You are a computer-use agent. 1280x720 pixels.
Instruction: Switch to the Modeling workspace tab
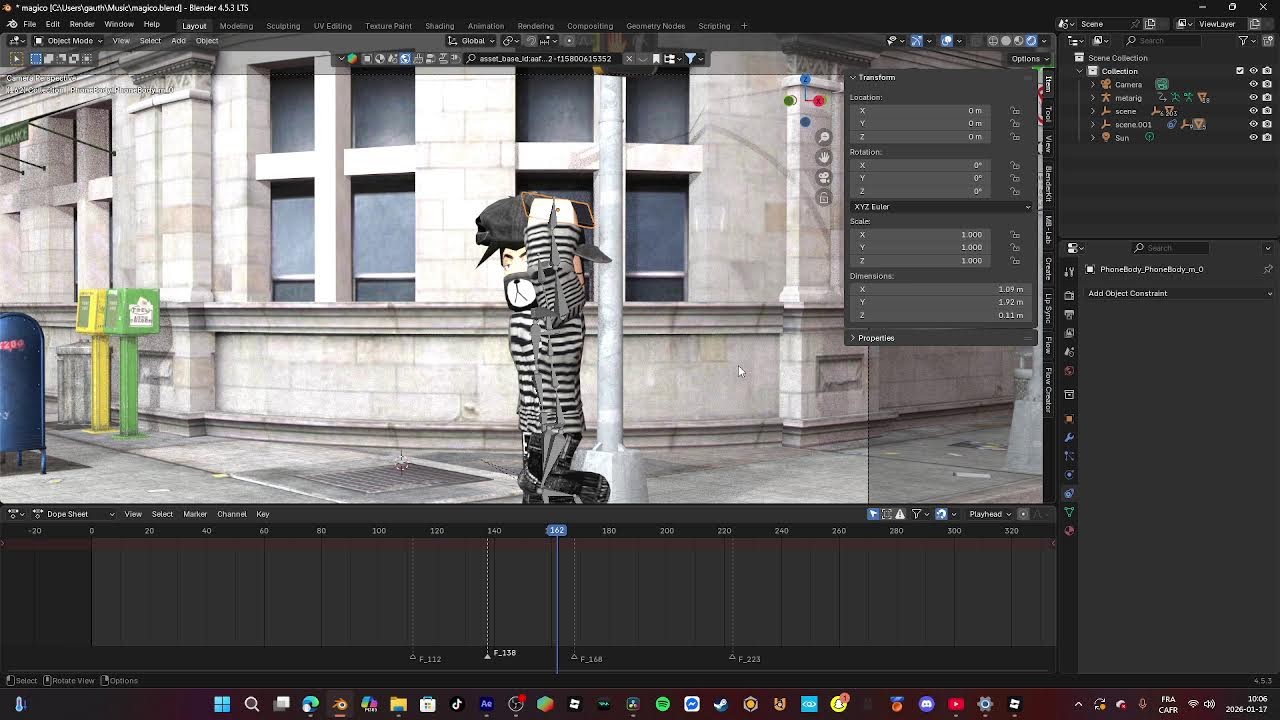(x=236, y=25)
